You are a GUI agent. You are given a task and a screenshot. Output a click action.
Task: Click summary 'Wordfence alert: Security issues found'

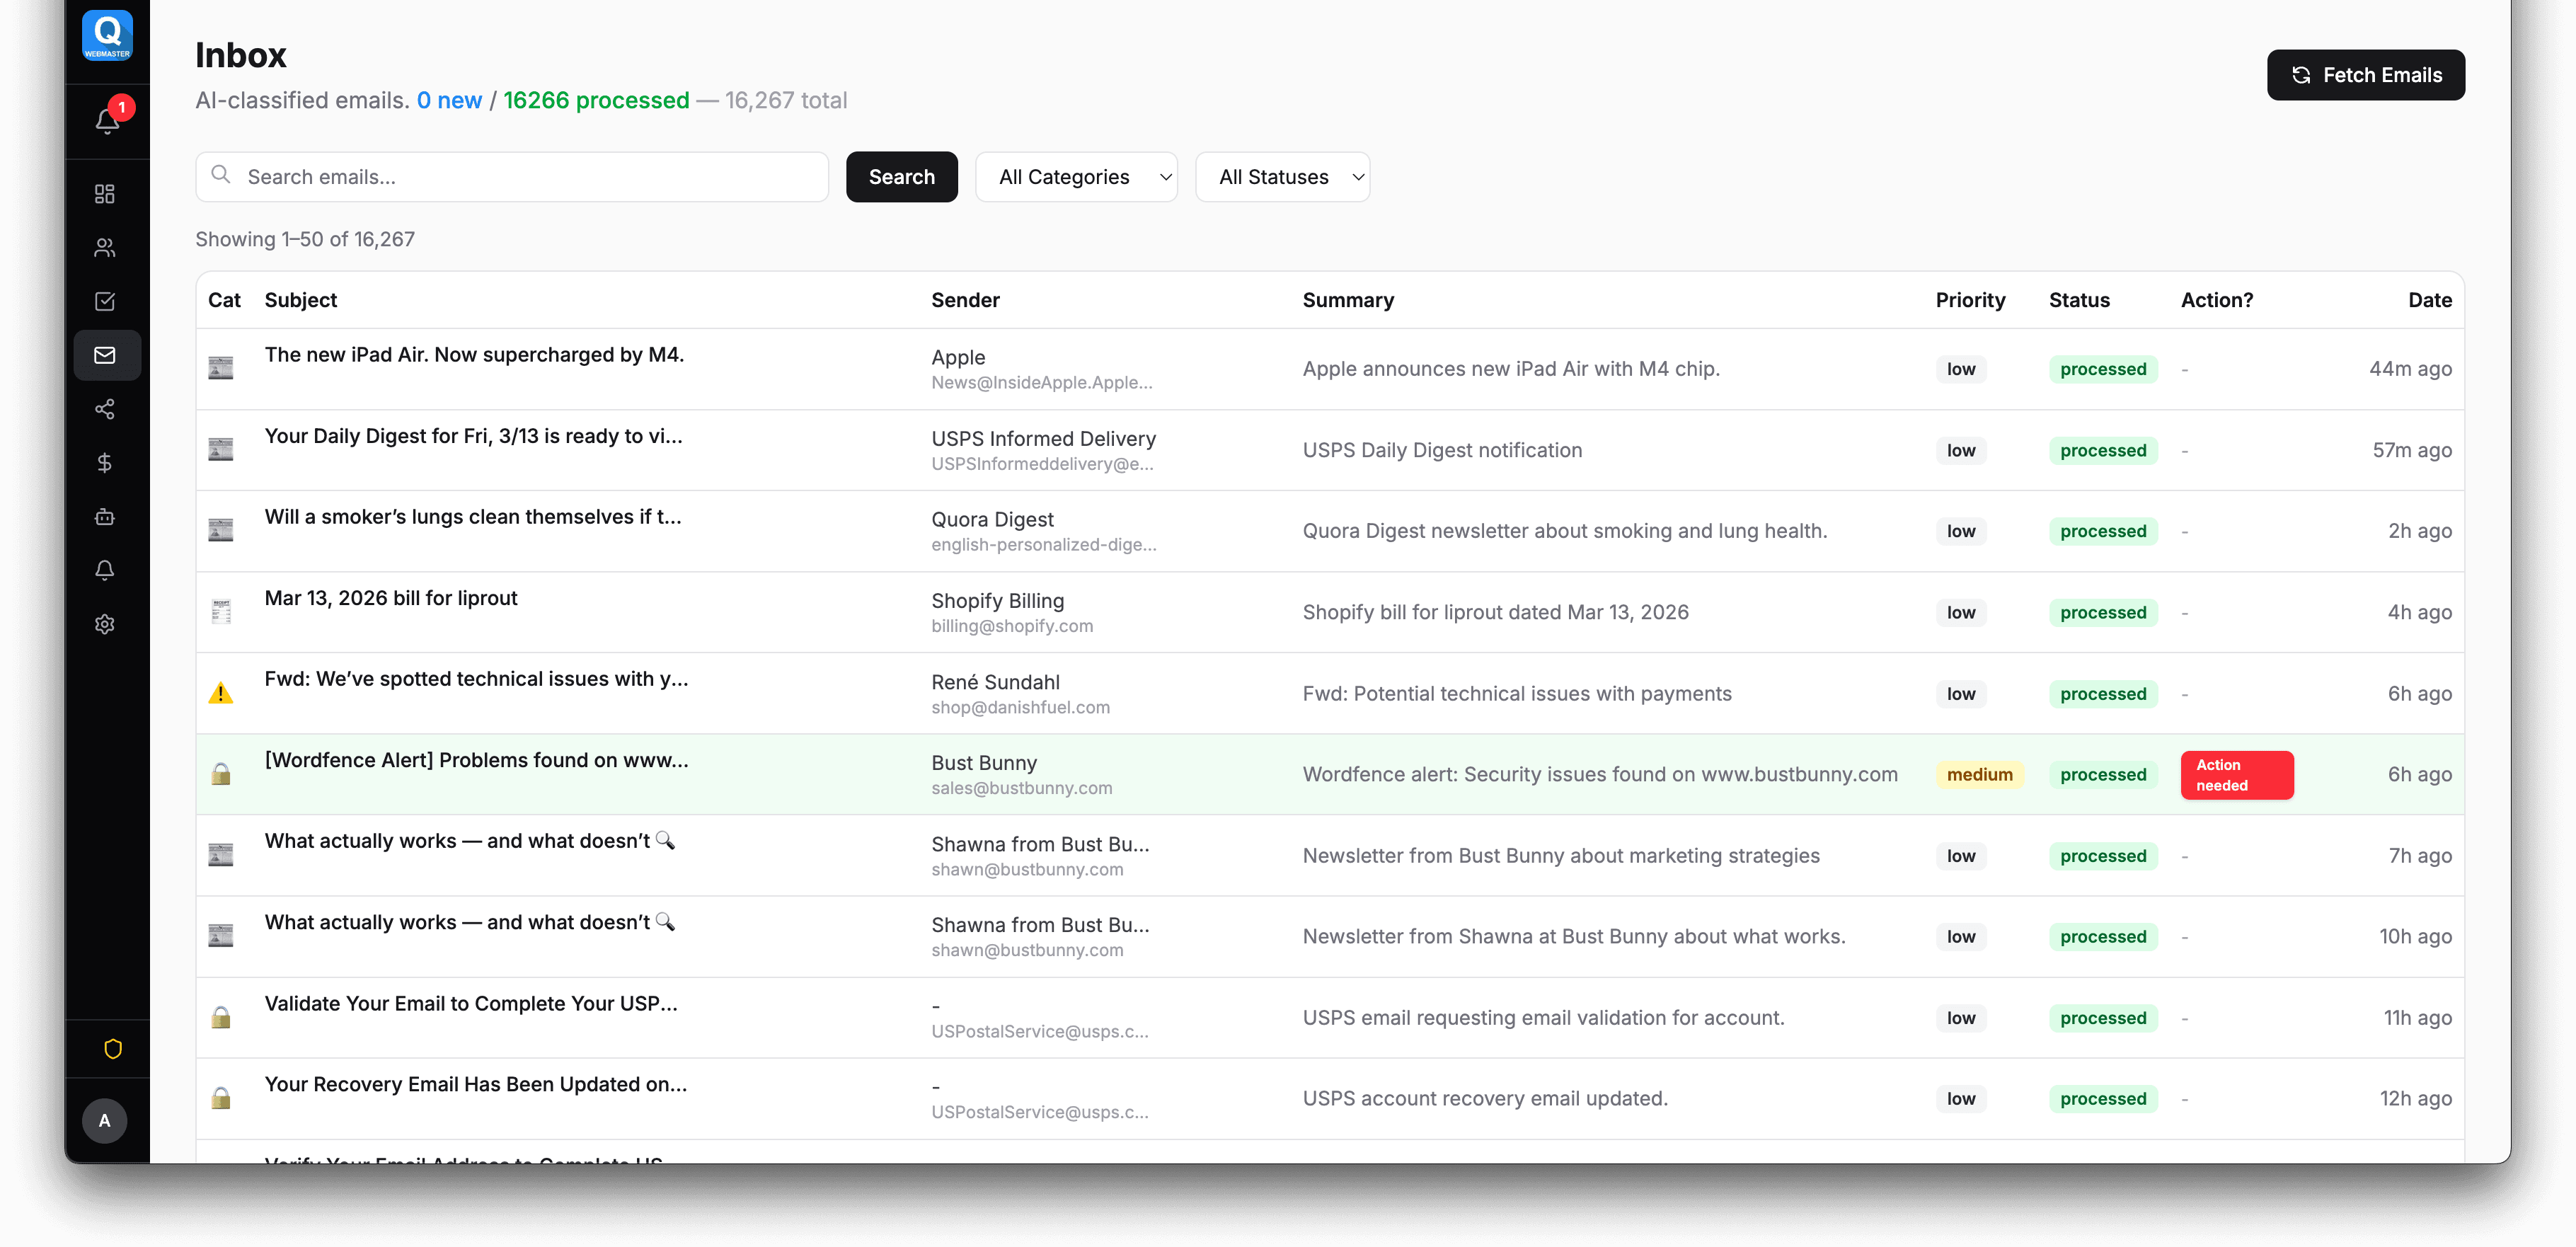[1600, 774]
